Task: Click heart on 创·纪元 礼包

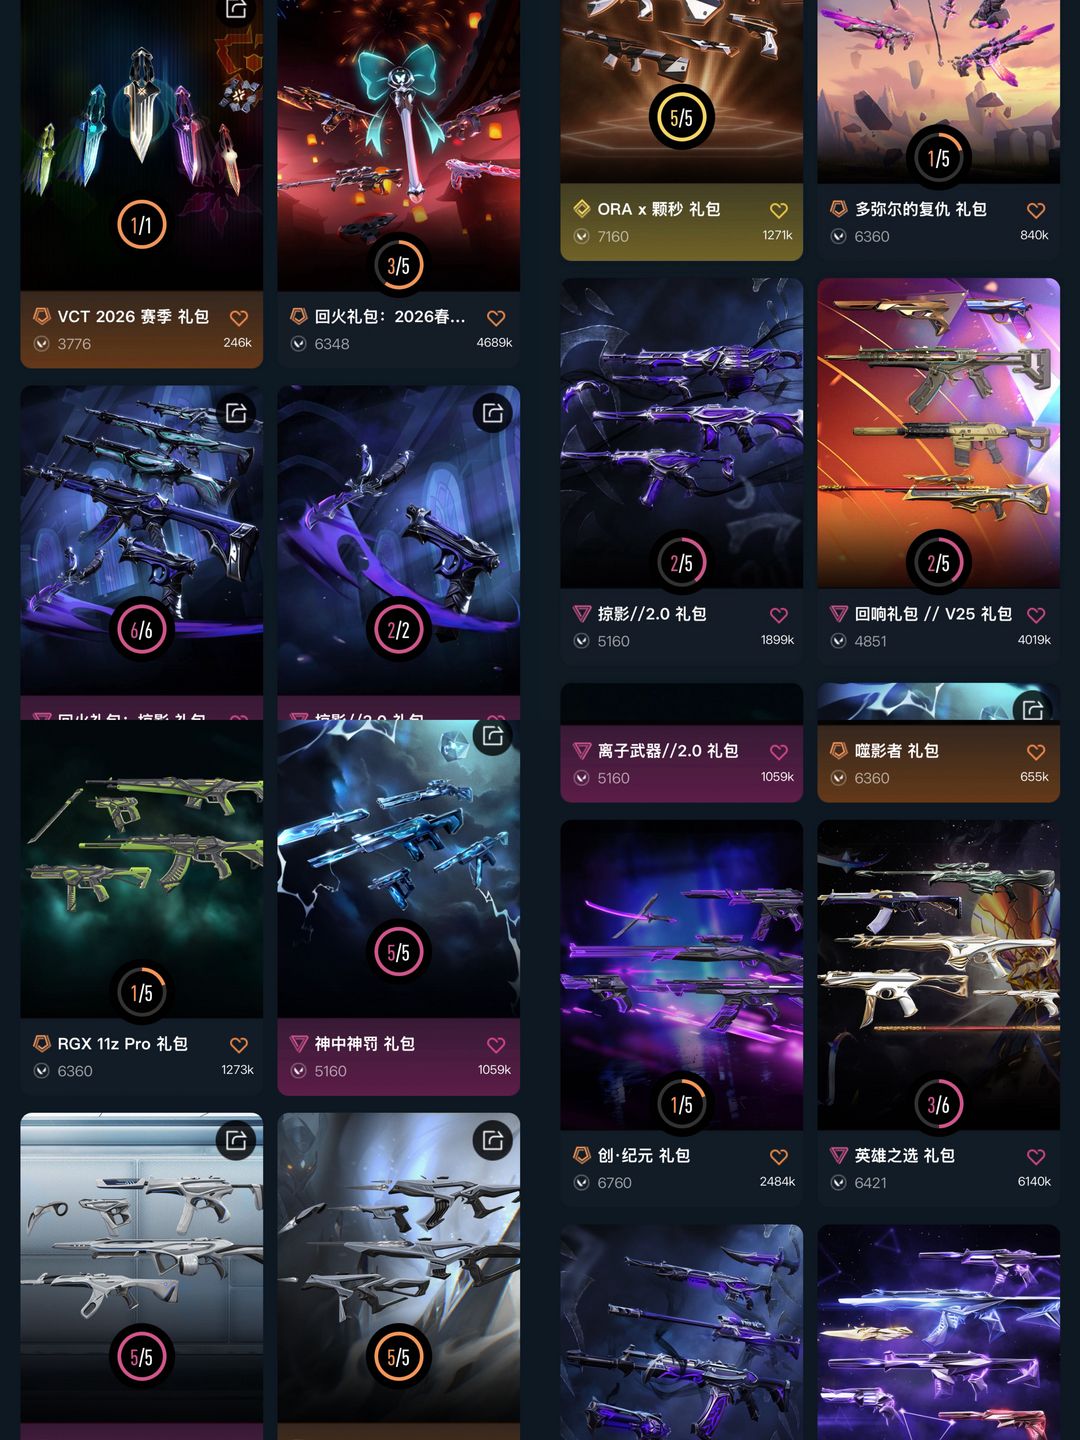Action: pyautogui.click(x=779, y=1157)
